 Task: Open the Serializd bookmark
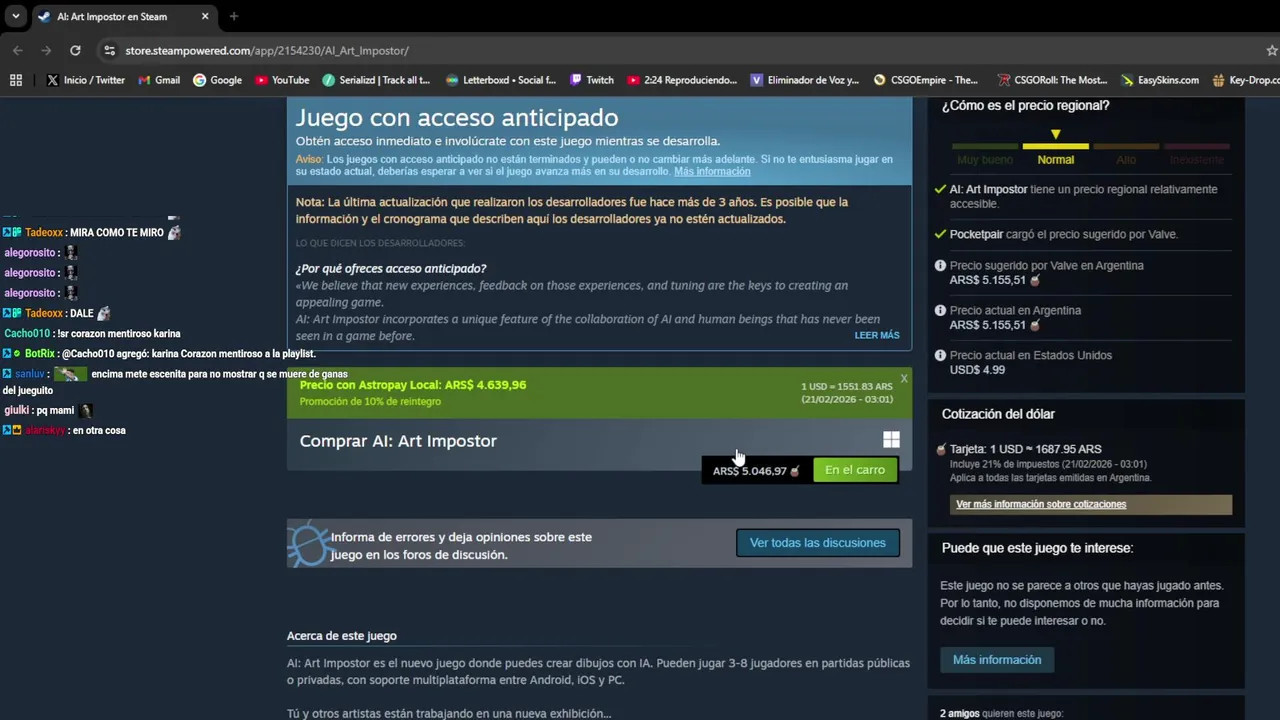(x=376, y=80)
